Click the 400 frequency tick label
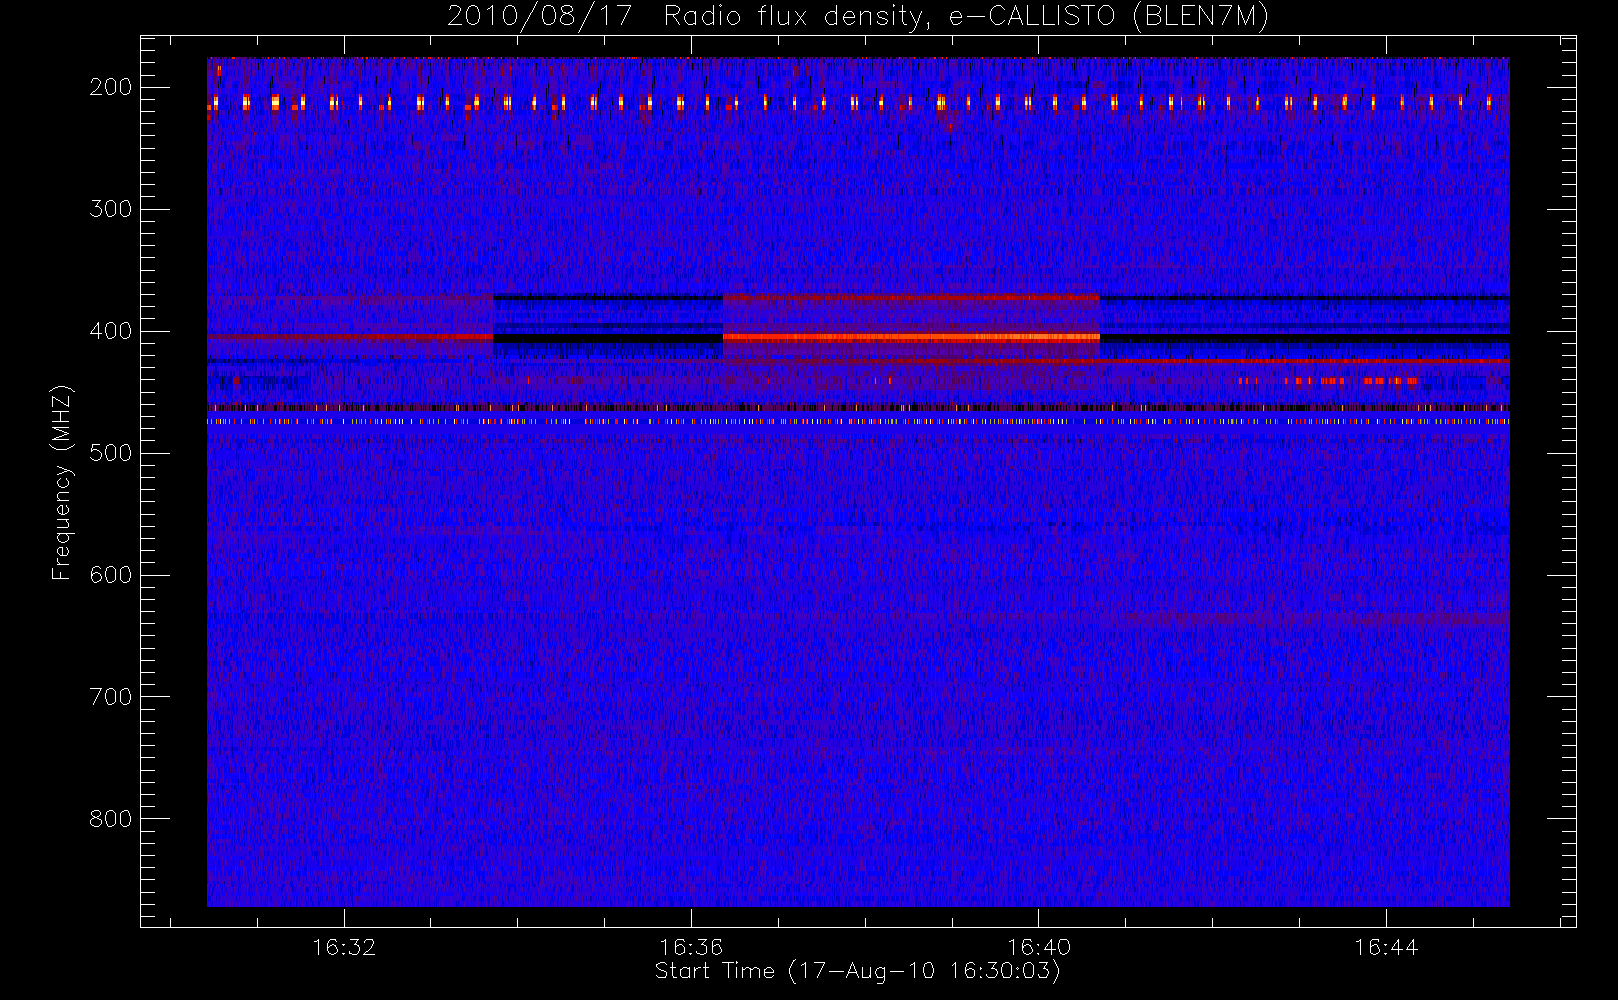The width and height of the screenshot is (1618, 1000). coord(110,331)
